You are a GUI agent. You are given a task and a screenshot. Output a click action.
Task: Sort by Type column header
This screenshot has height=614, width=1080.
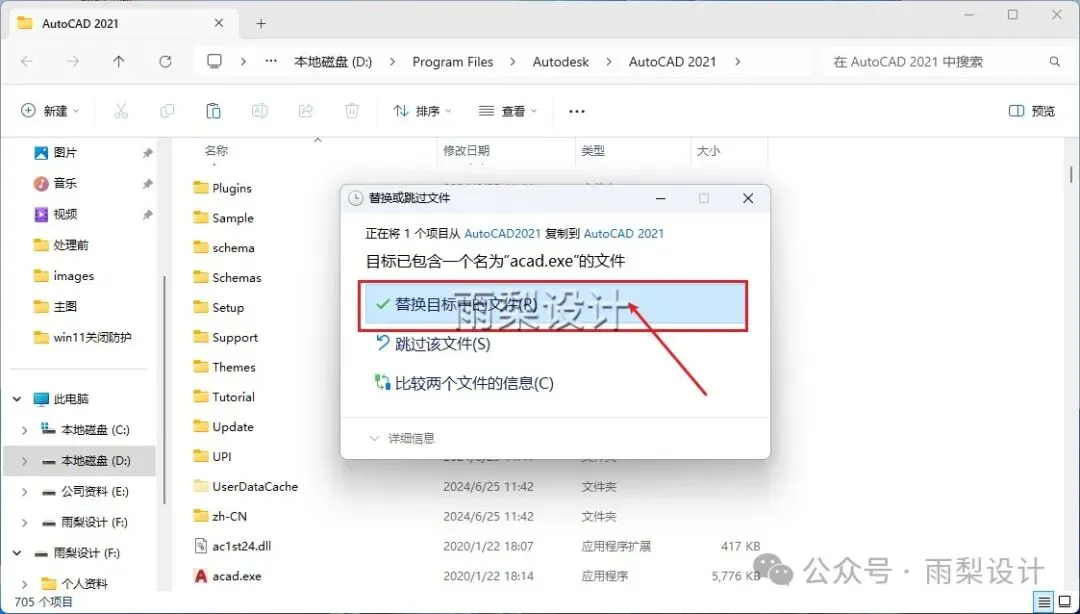pos(593,150)
